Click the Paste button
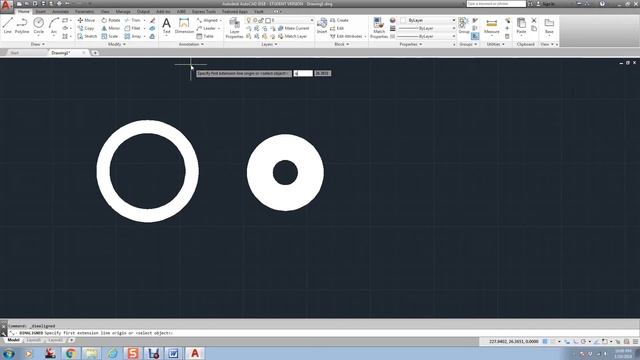The width and height of the screenshot is (640, 360). click(x=521, y=25)
